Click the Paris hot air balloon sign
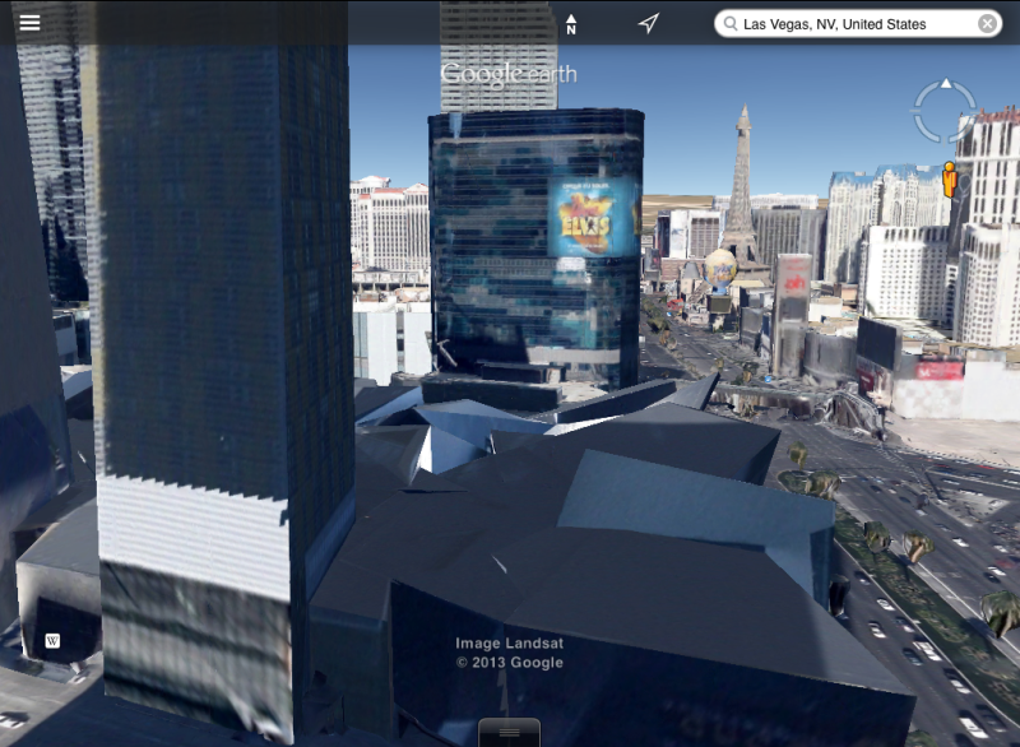This screenshot has height=747, width=1020. (720, 268)
